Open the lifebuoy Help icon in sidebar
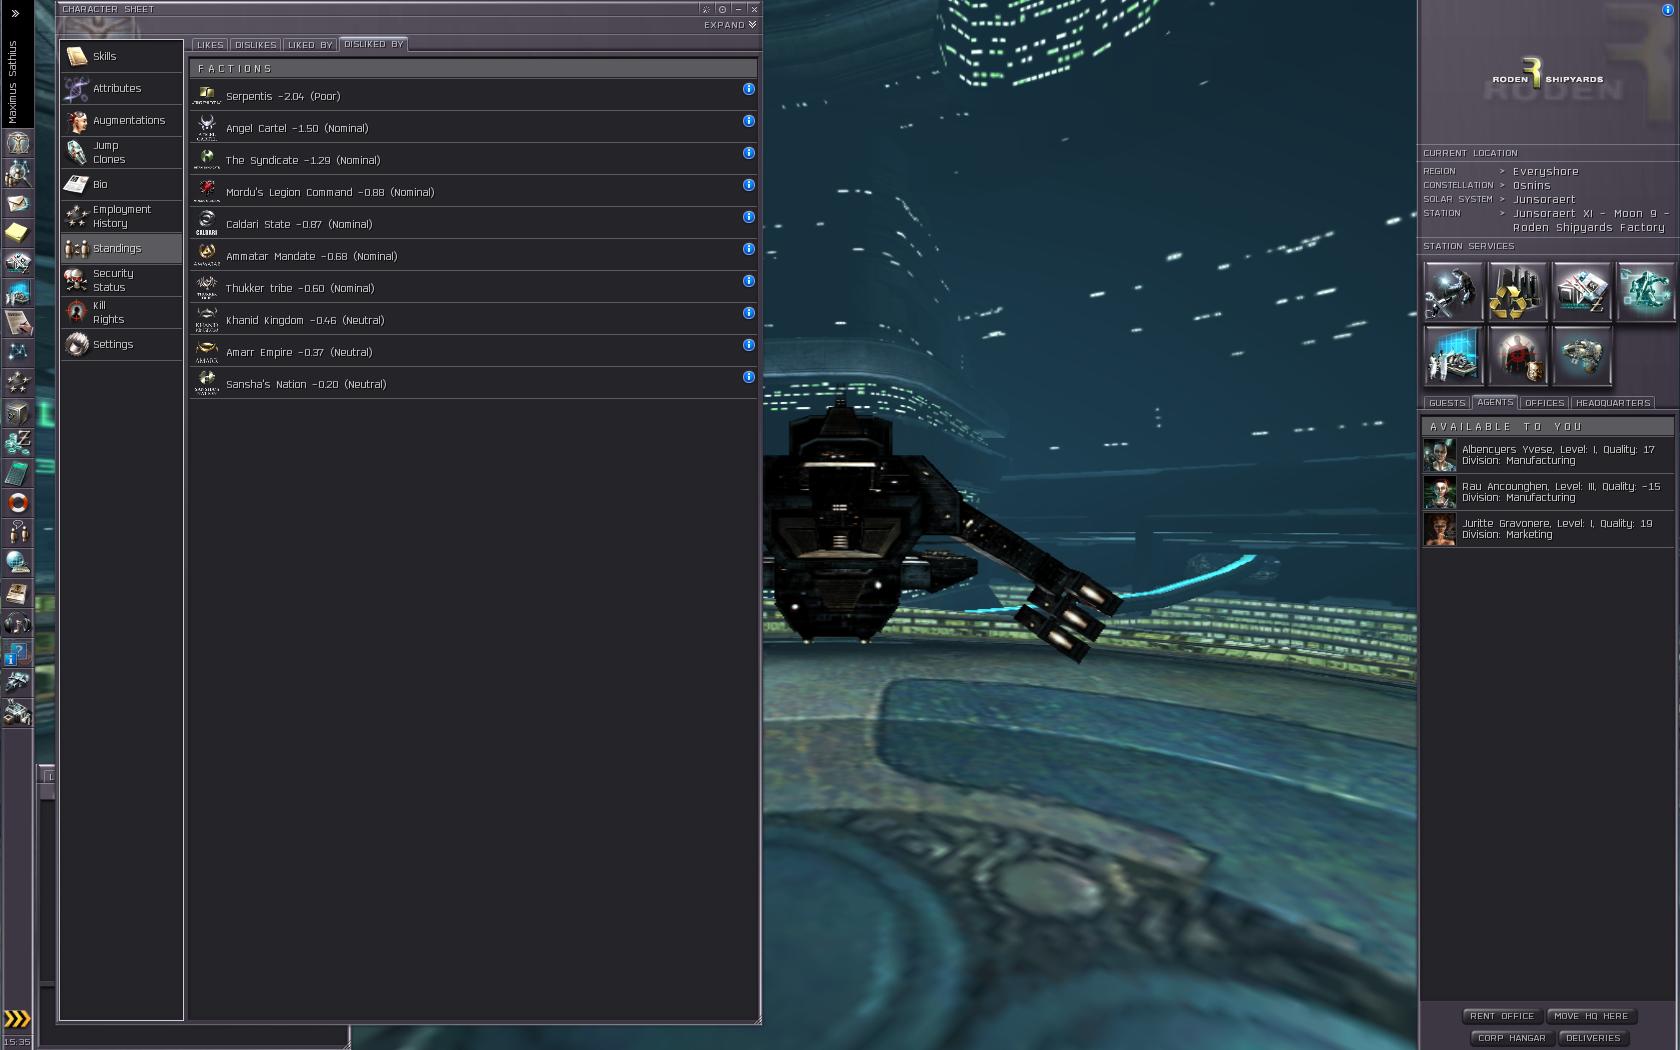This screenshot has height=1050, width=1680. (17, 503)
